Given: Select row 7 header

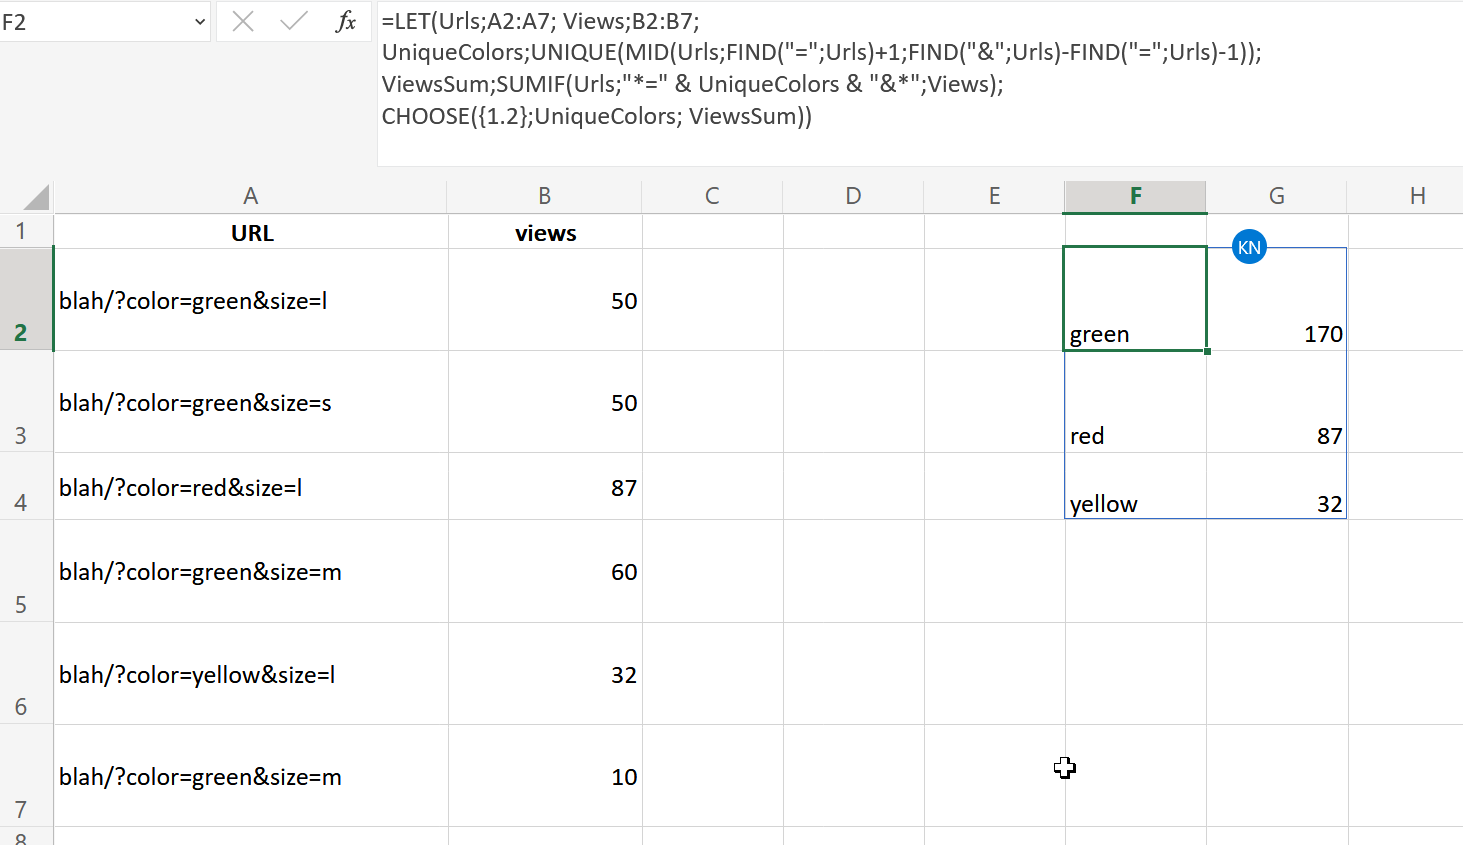Looking at the screenshot, I should point(26,775).
